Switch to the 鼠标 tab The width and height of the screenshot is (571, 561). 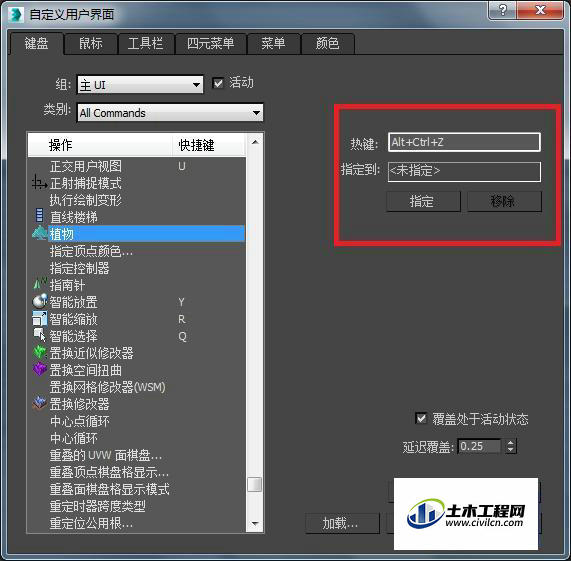91,44
